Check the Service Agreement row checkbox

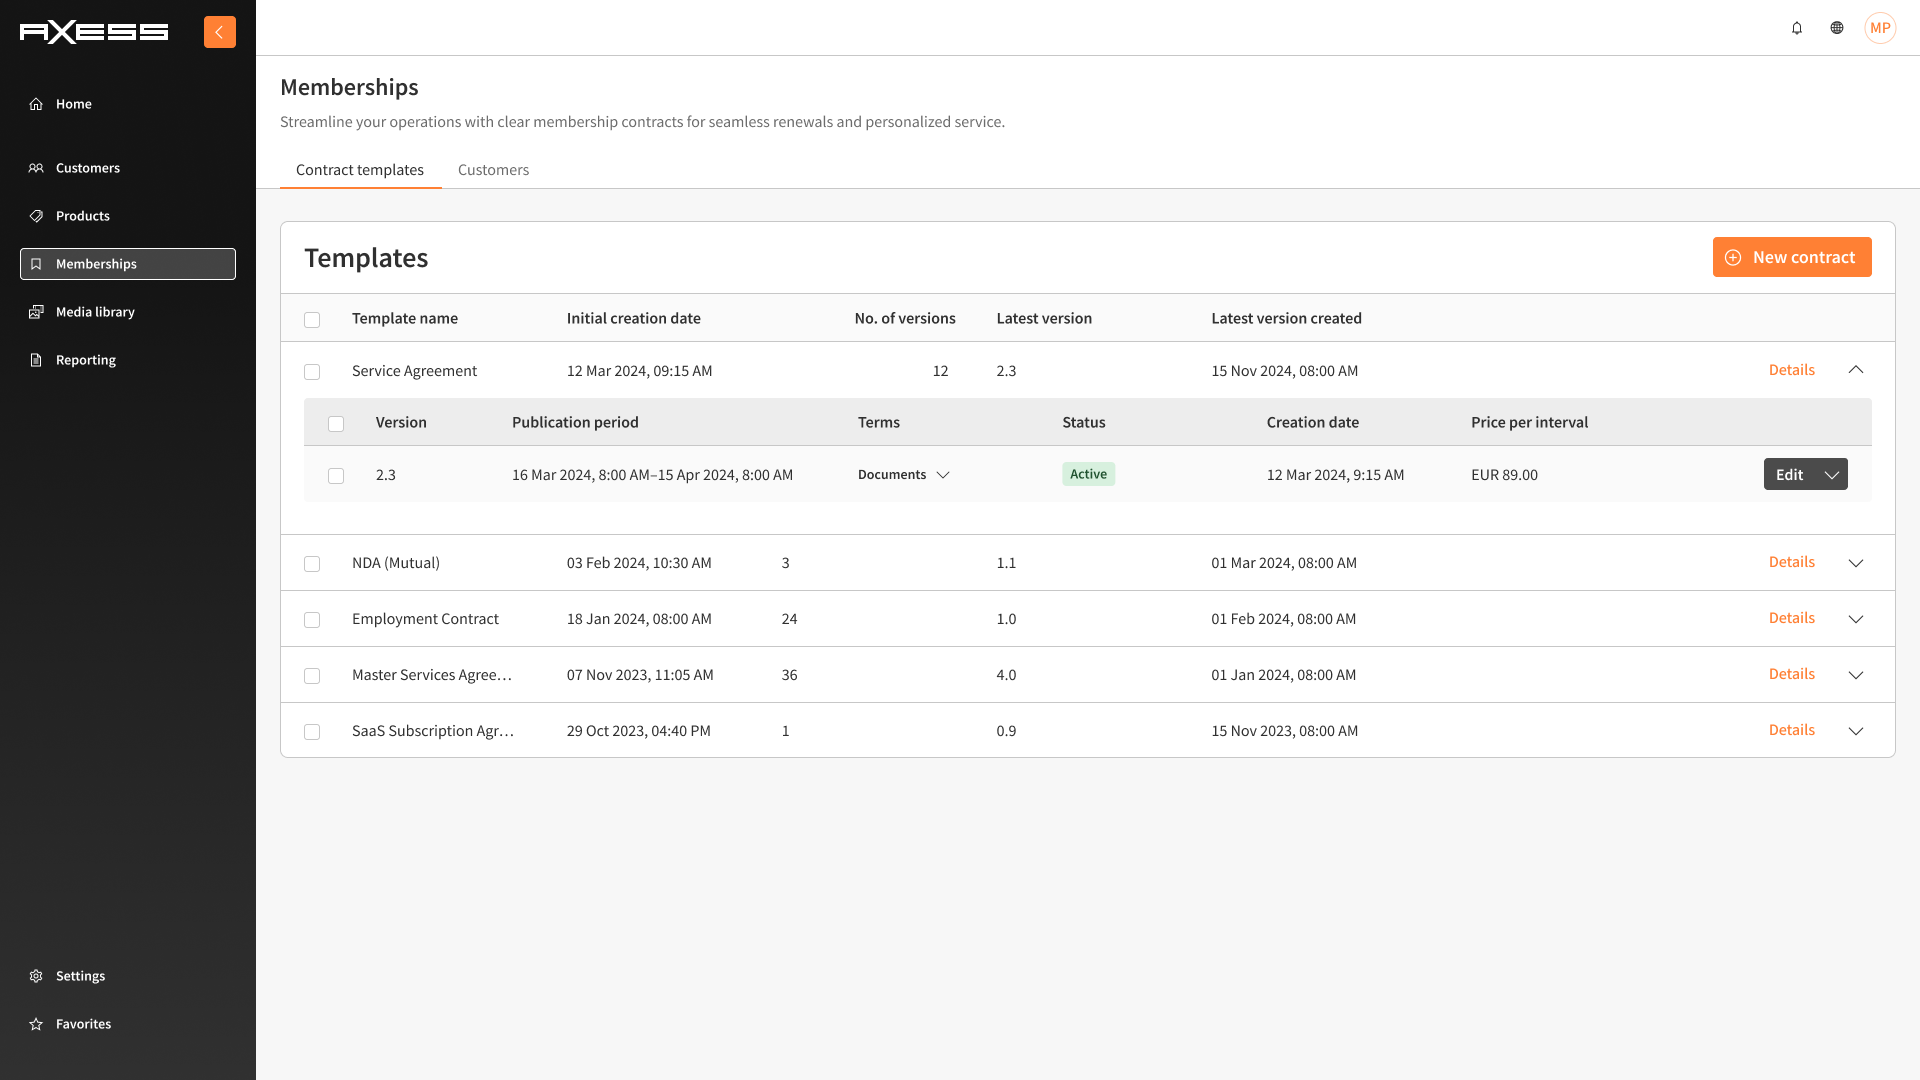coord(312,372)
